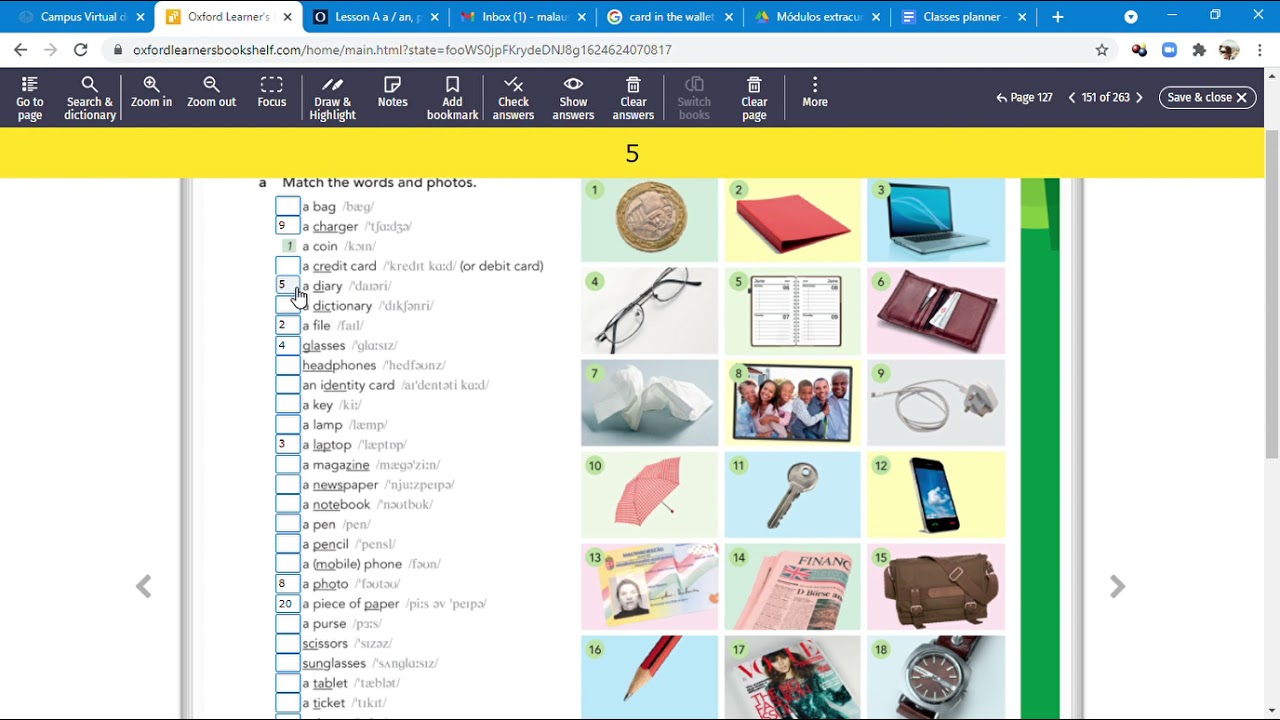Open the Chrome extensions puzzle icon

click(1199, 50)
